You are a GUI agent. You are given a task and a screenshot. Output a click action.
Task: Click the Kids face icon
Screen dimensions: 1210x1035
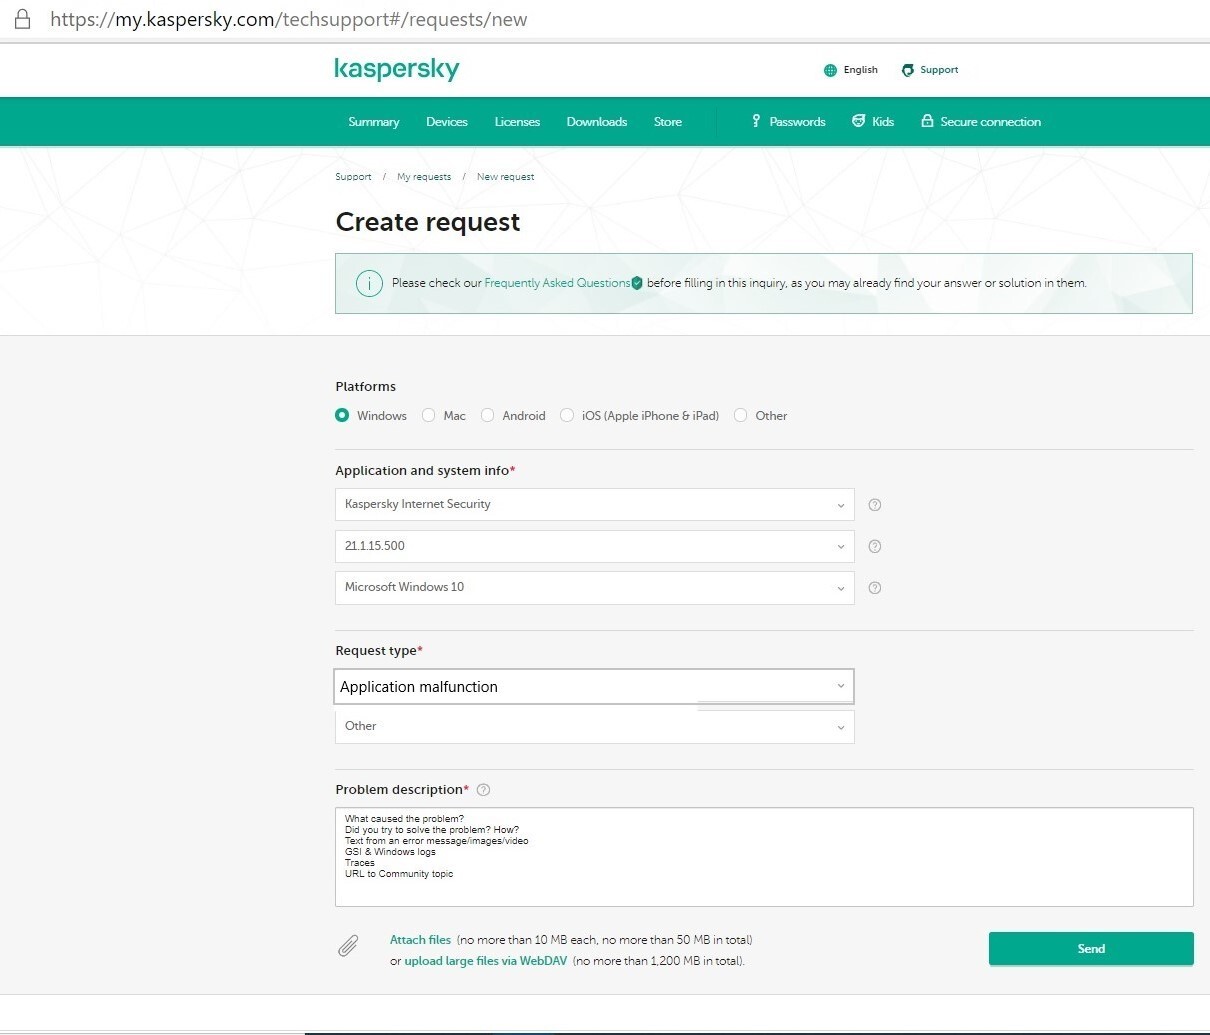pyautogui.click(x=858, y=121)
